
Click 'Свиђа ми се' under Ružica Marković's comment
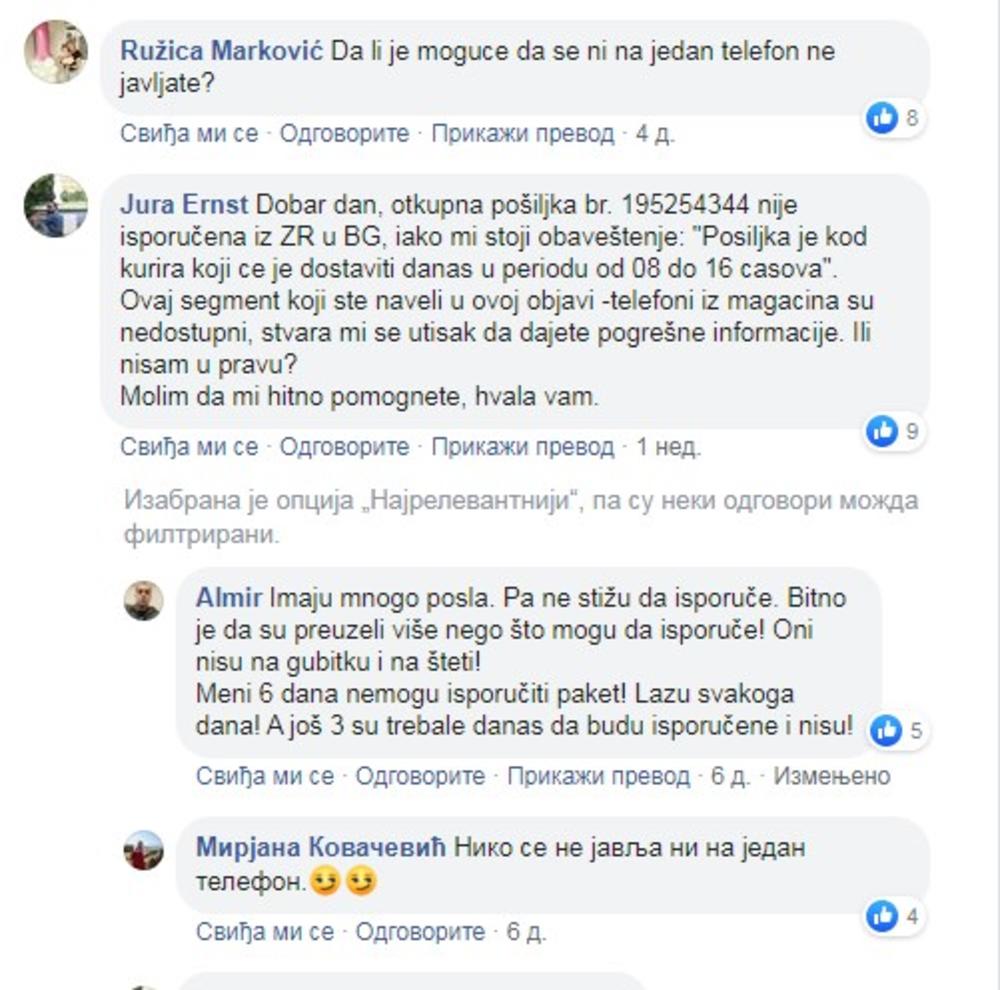pyautogui.click(x=189, y=133)
